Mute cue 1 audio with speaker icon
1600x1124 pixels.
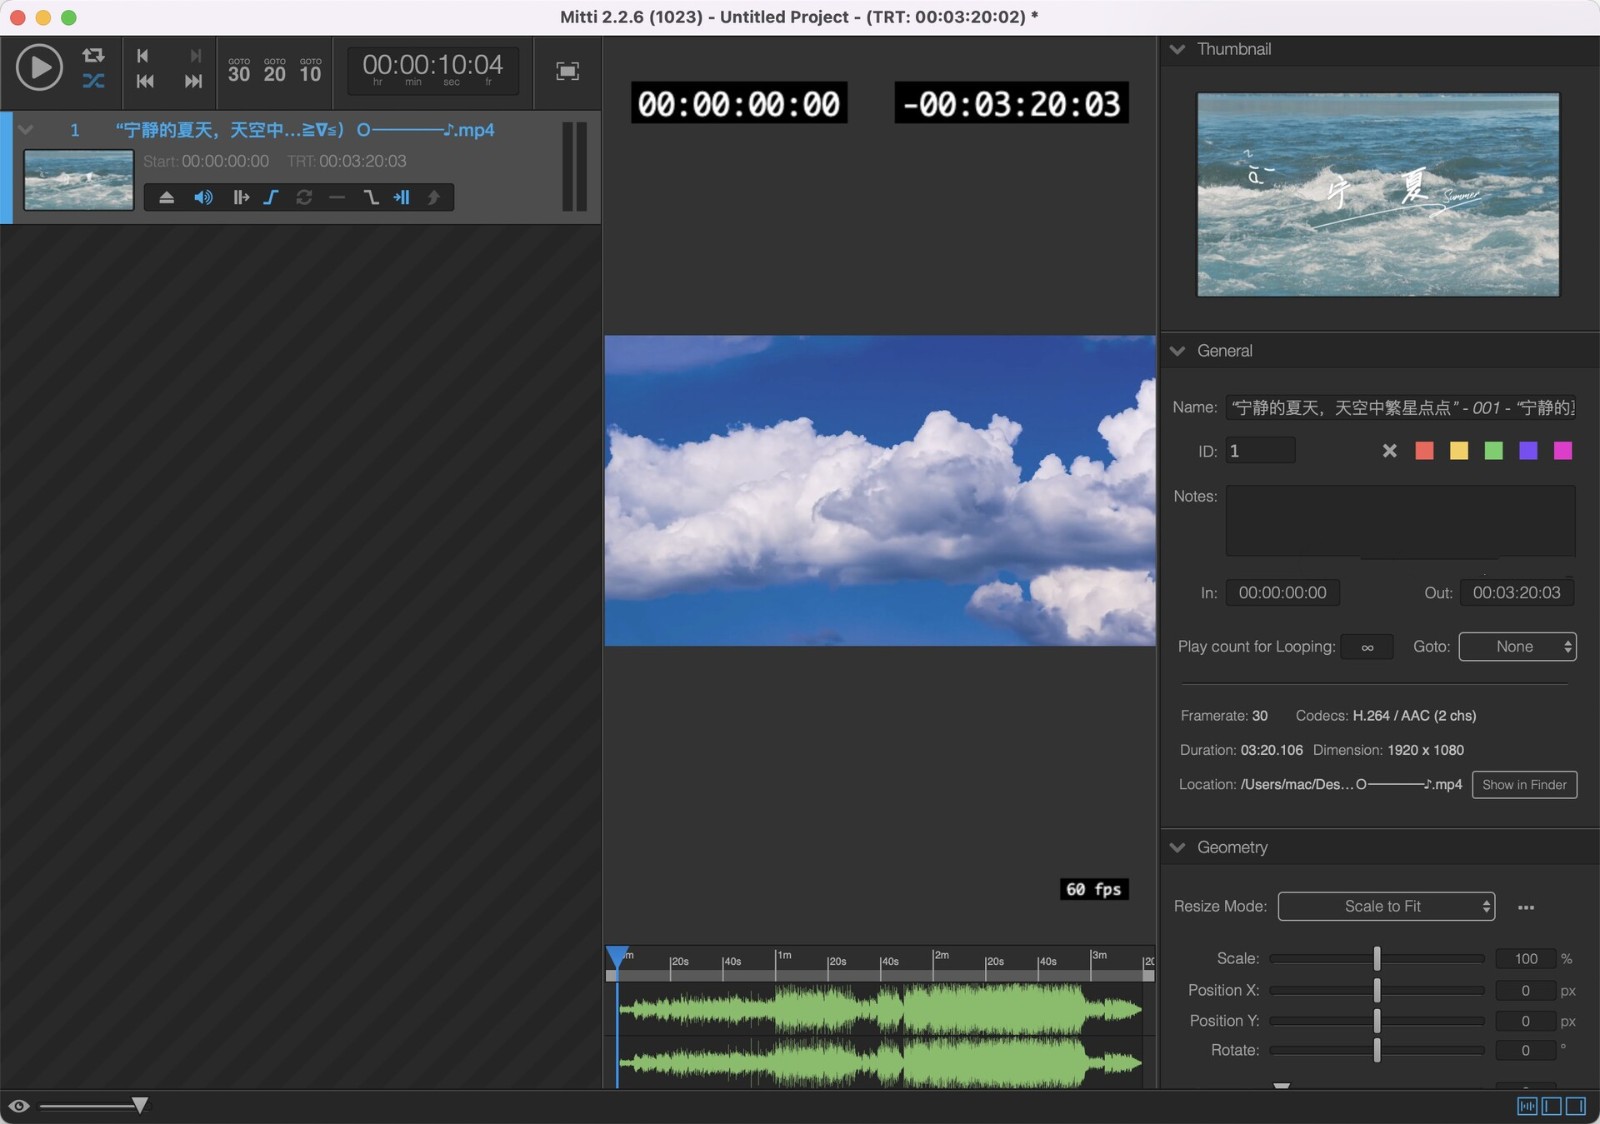(x=203, y=198)
